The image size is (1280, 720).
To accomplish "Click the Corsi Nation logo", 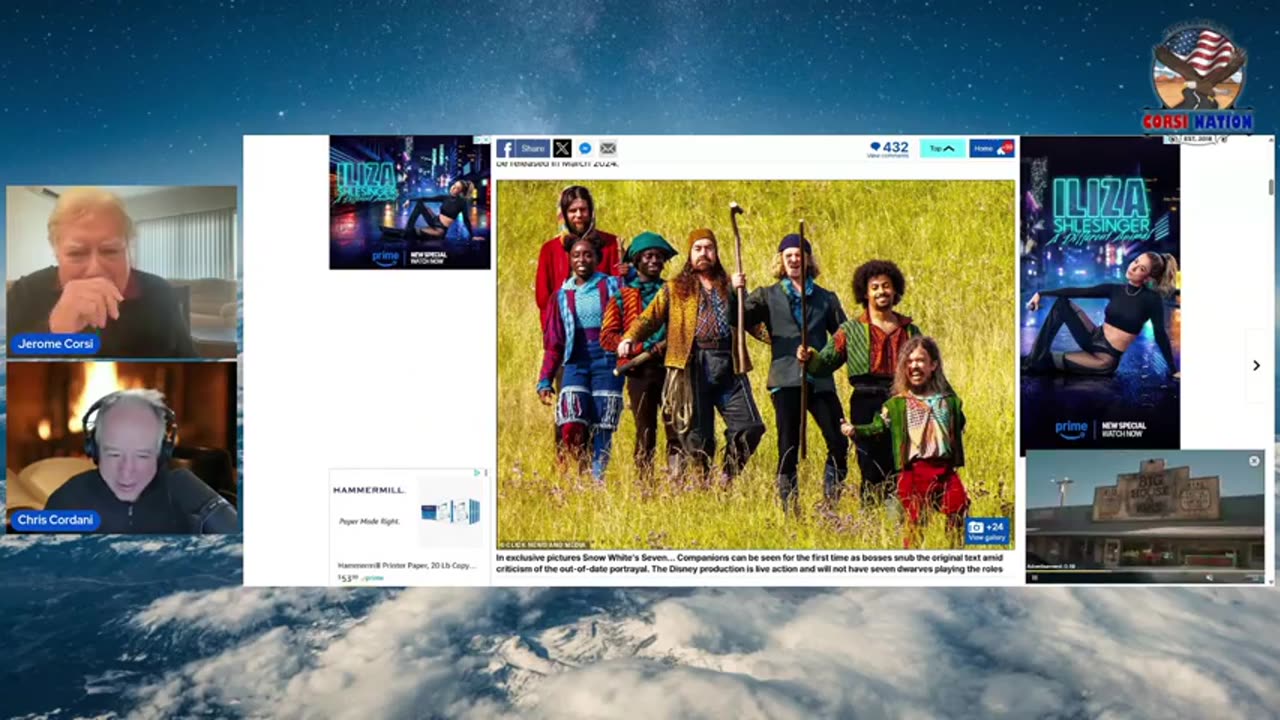I will [x=1198, y=82].
